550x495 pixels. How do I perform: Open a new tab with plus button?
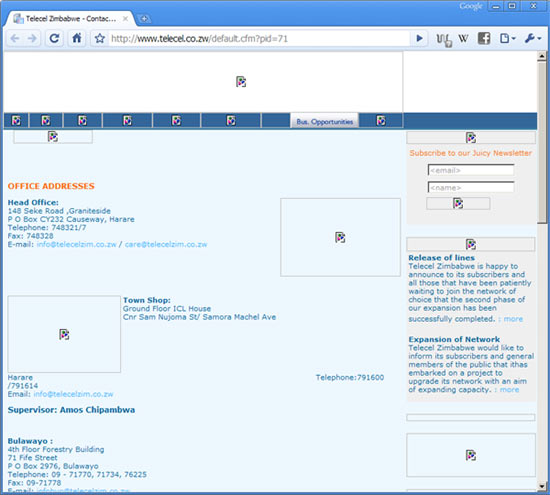click(x=144, y=19)
